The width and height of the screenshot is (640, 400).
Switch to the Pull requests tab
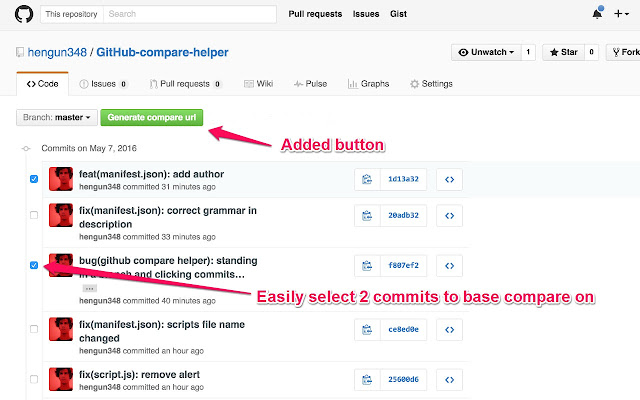pyautogui.click(x=191, y=84)
